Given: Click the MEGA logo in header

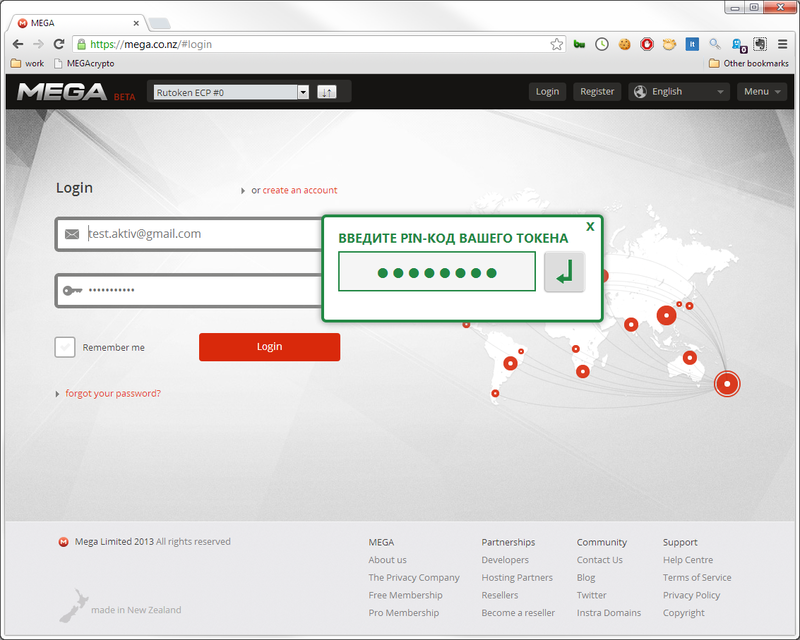Looking at the screenshot, I should (x=62, y=92).
